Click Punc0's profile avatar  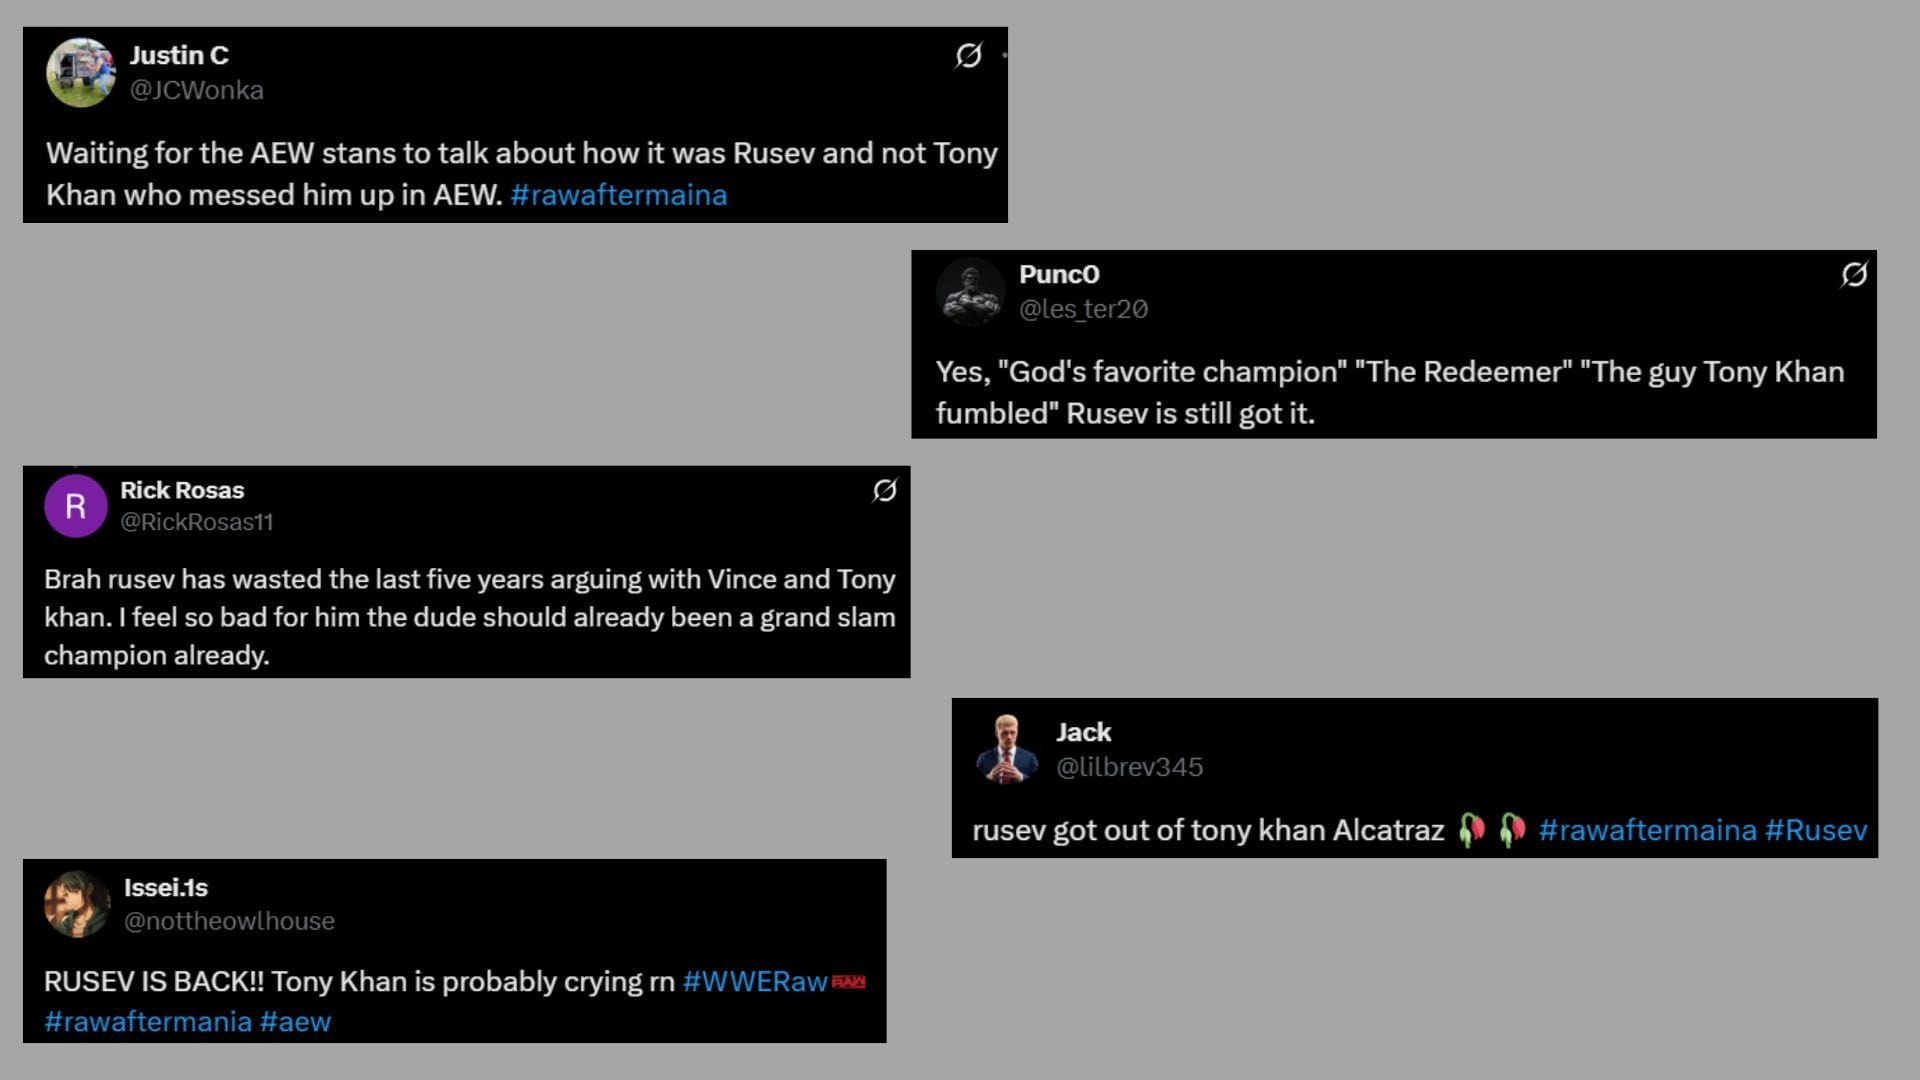(971, 291)
